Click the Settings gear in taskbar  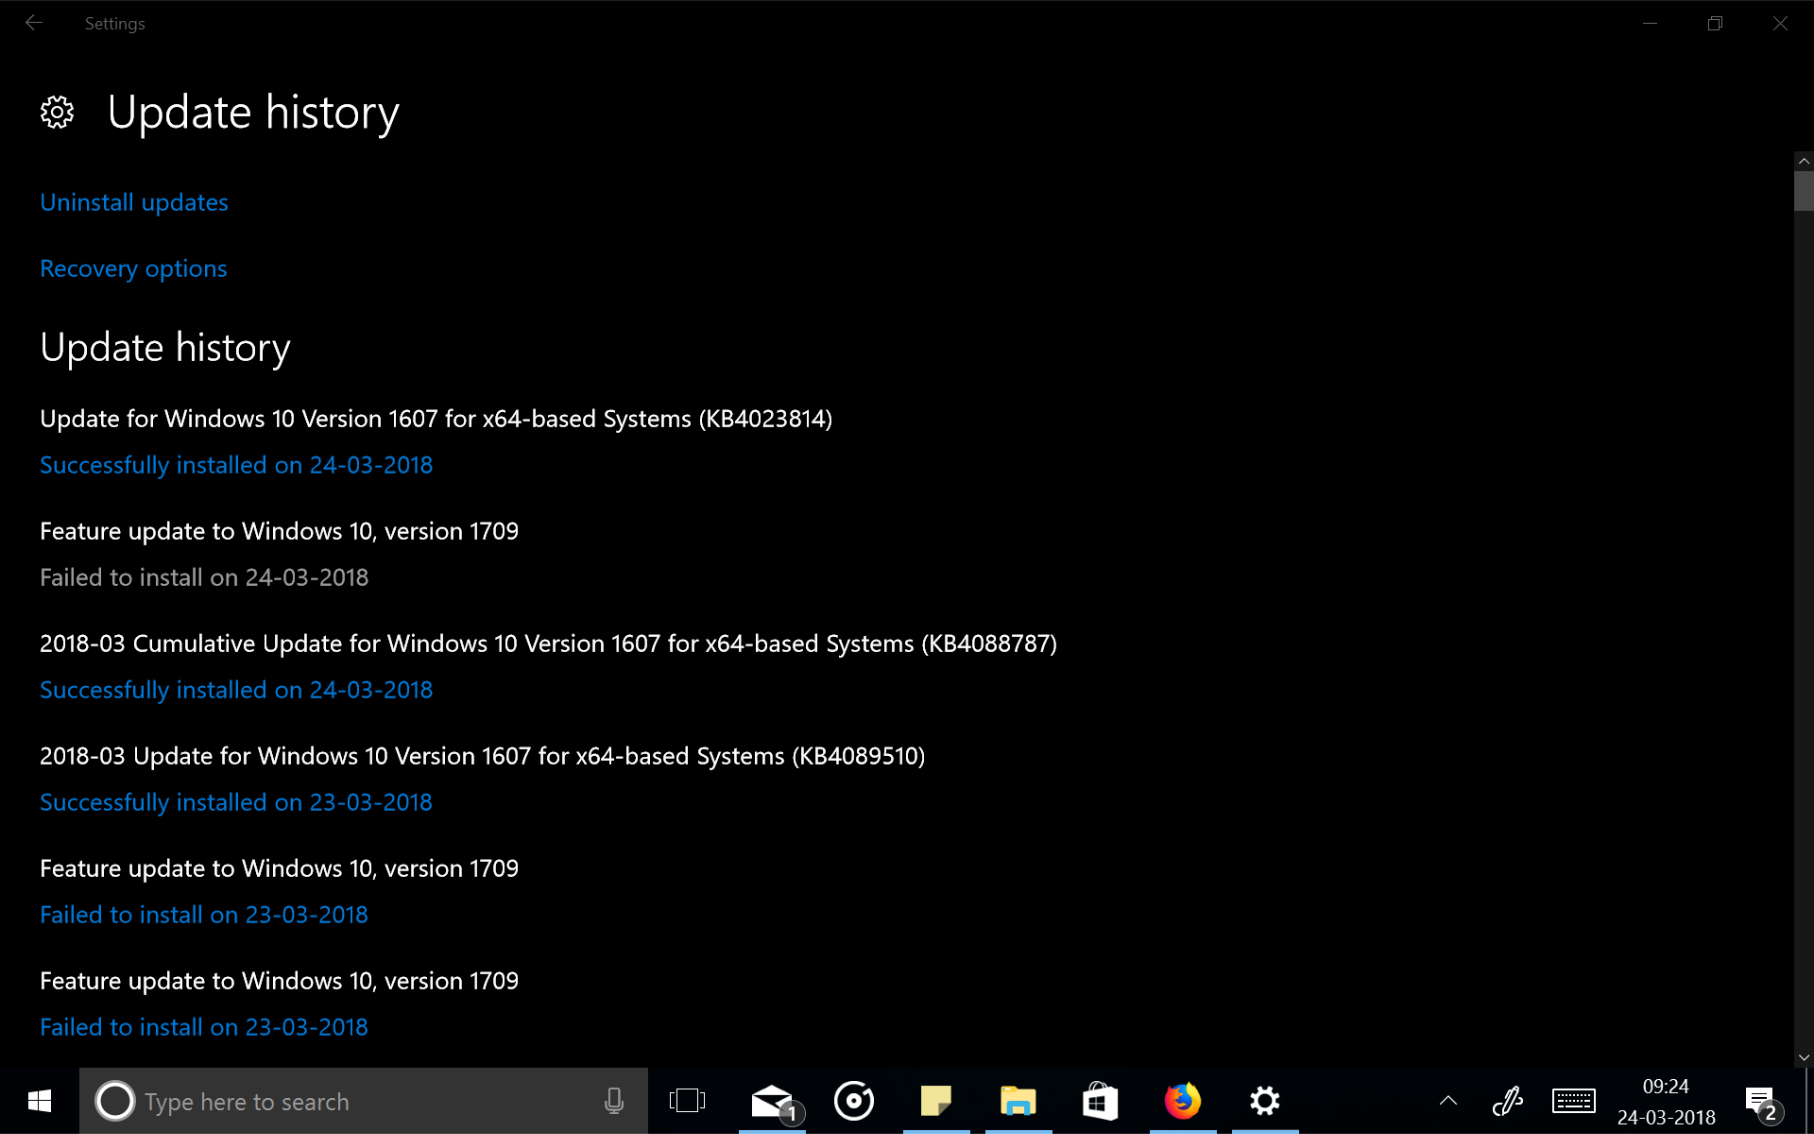click(1265, 1101)
